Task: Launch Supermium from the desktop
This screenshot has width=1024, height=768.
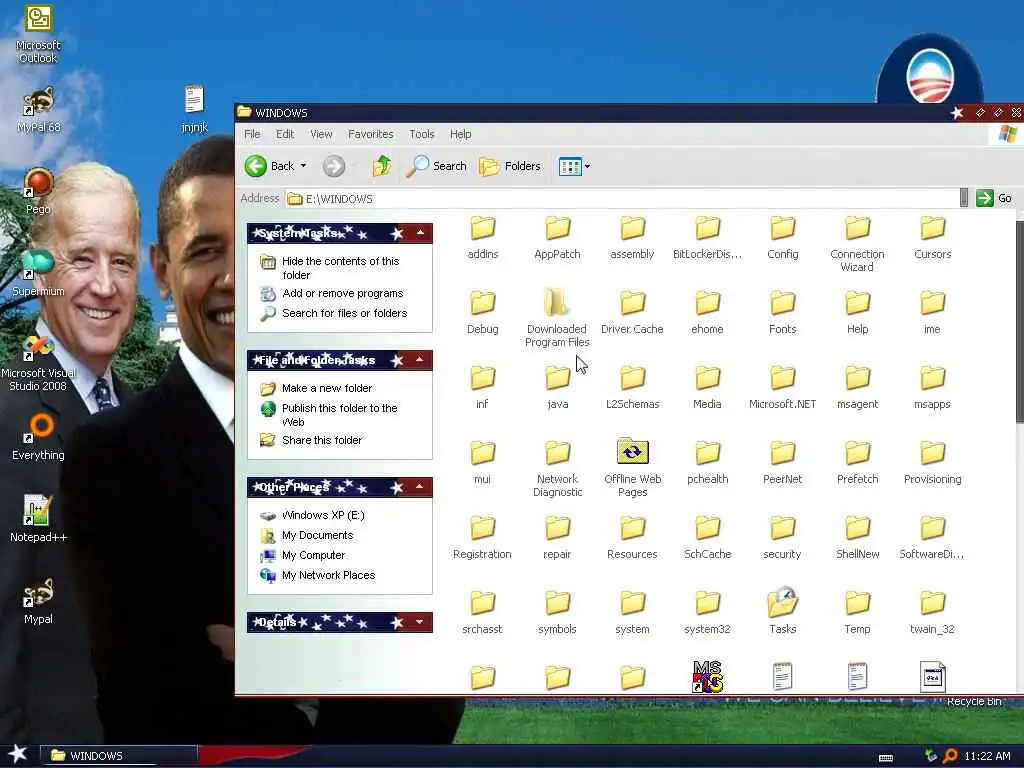Action: 38,273
